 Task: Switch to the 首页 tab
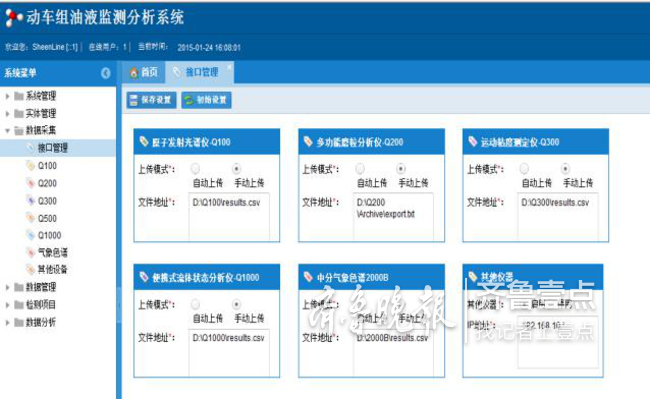tap(143, 73)
